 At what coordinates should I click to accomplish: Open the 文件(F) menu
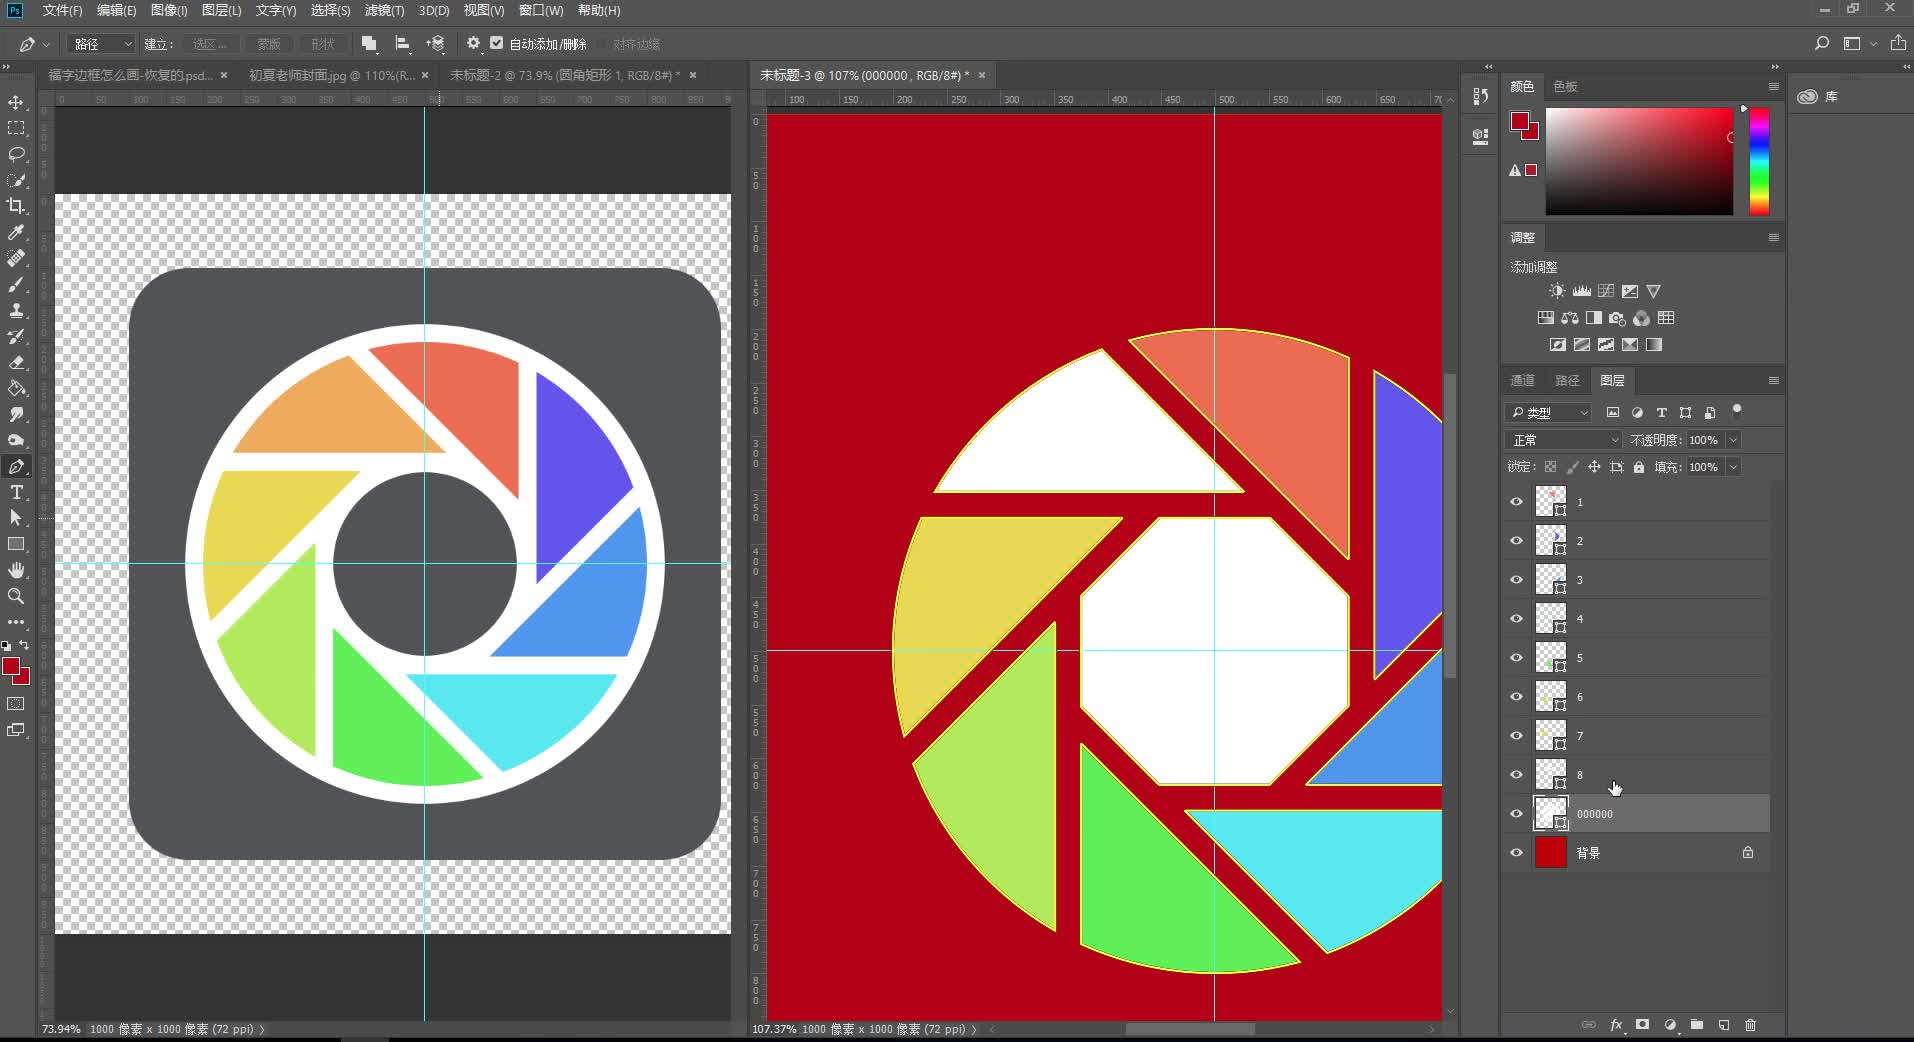click(62, 10)
